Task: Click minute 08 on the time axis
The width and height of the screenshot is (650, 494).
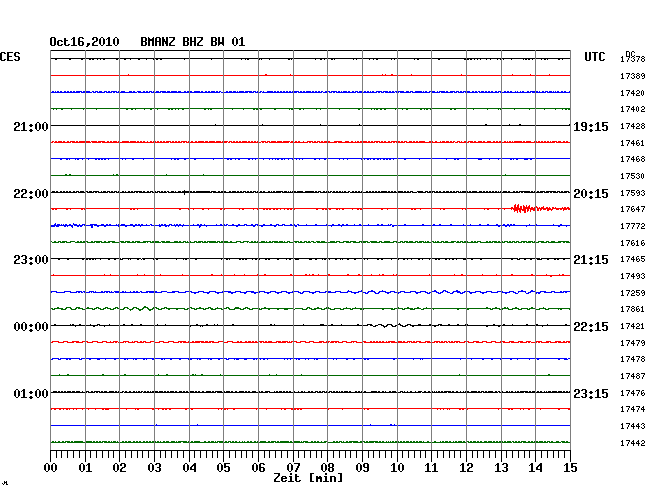Action: click(x=327, y=468)
